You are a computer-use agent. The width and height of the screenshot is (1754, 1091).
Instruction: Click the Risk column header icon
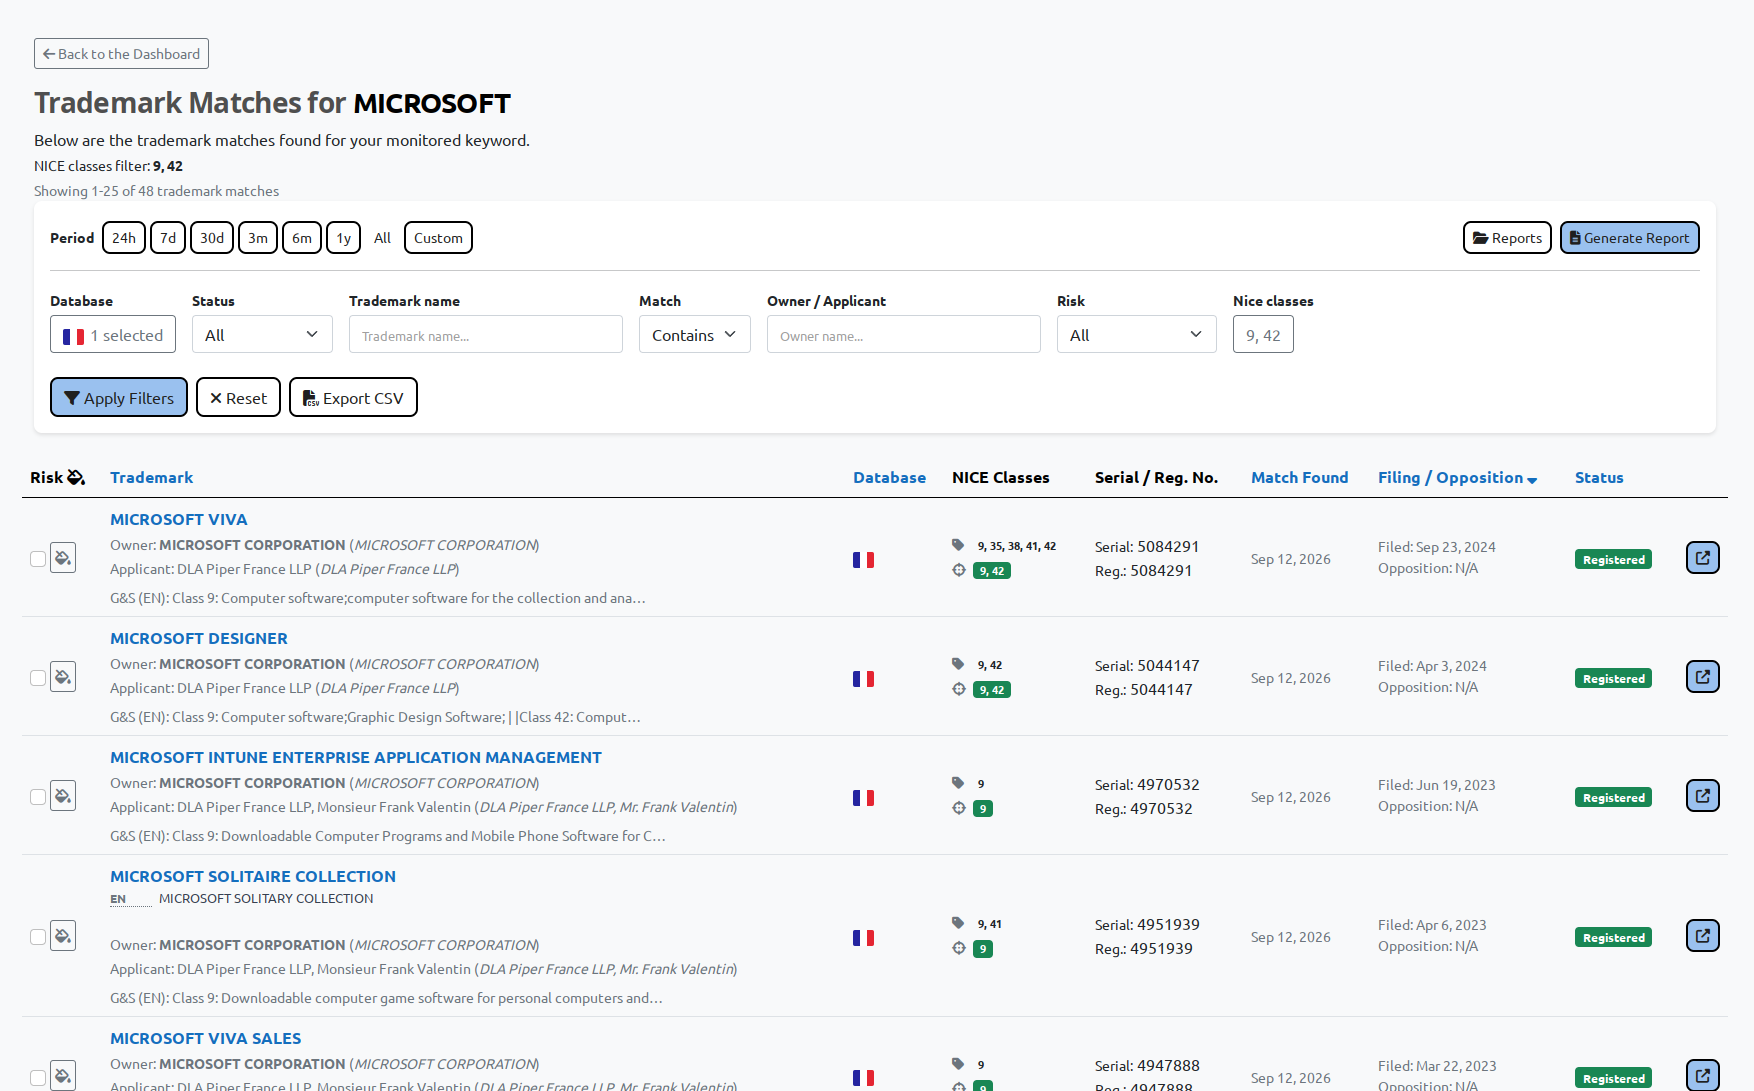click(76, 478)
